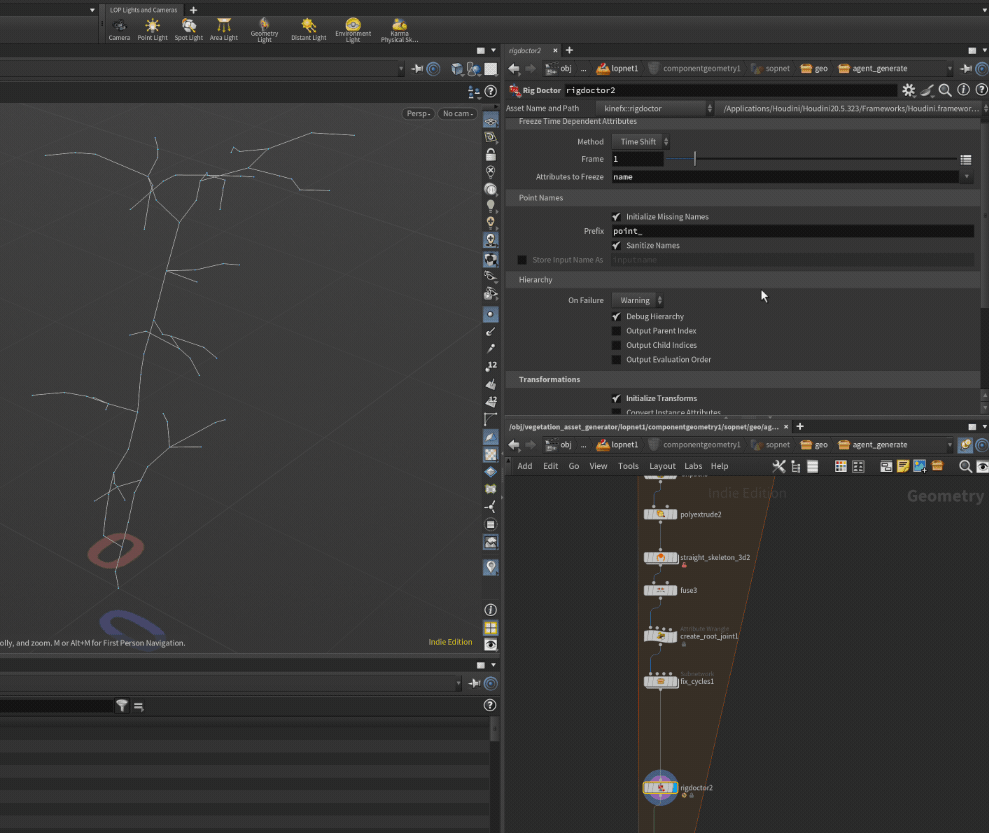The image size is (989, 833).
Task: Click the rigdoctor2 node in network
Action: point(660,787)
